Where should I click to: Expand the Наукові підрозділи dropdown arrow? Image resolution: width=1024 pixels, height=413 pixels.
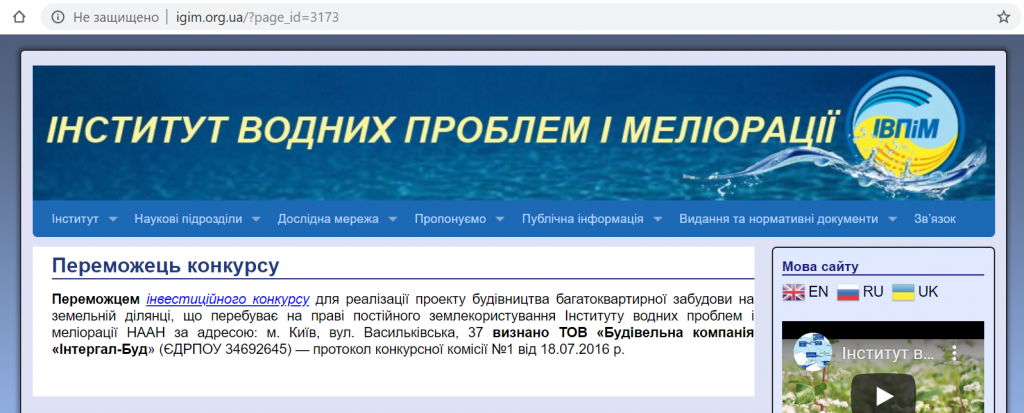click(x=257, y=219)
